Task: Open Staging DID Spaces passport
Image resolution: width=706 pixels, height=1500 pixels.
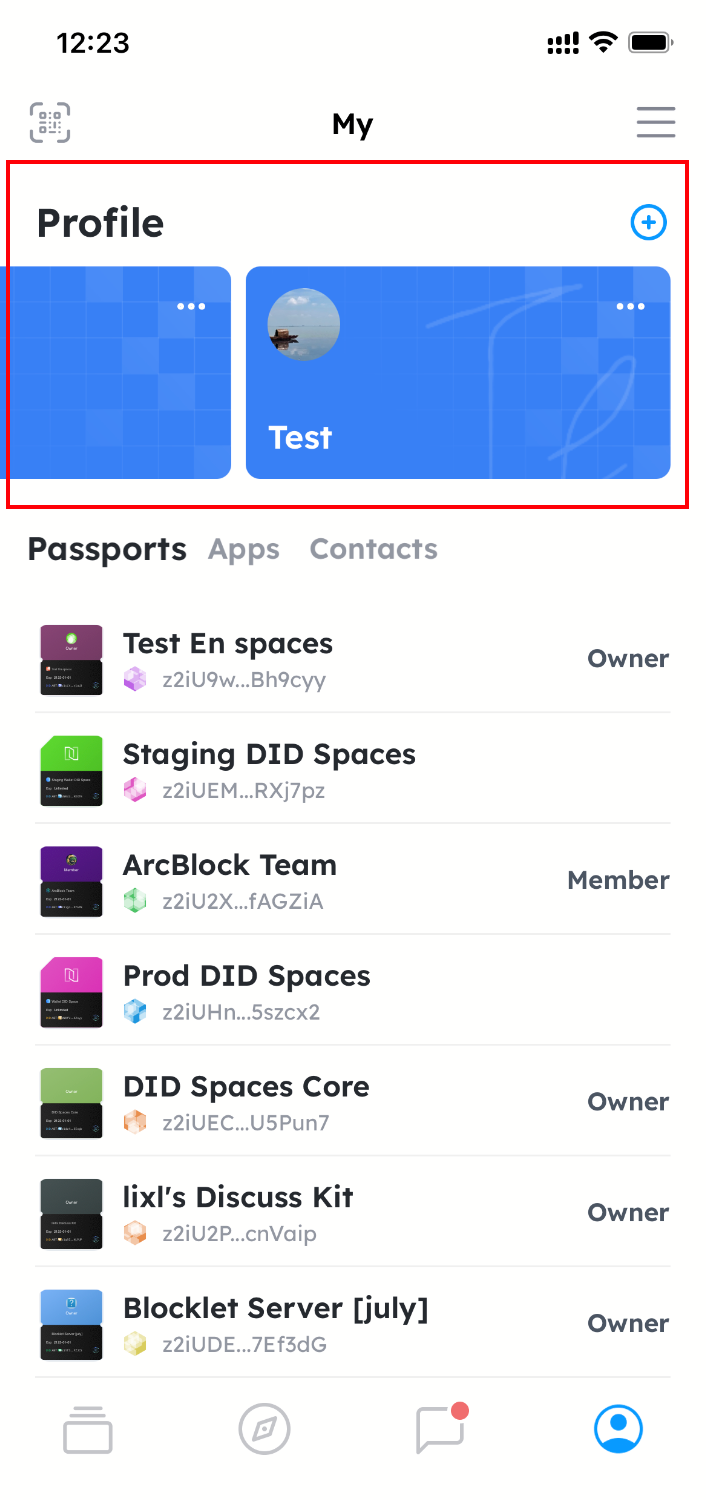Action: coord(269,755)
